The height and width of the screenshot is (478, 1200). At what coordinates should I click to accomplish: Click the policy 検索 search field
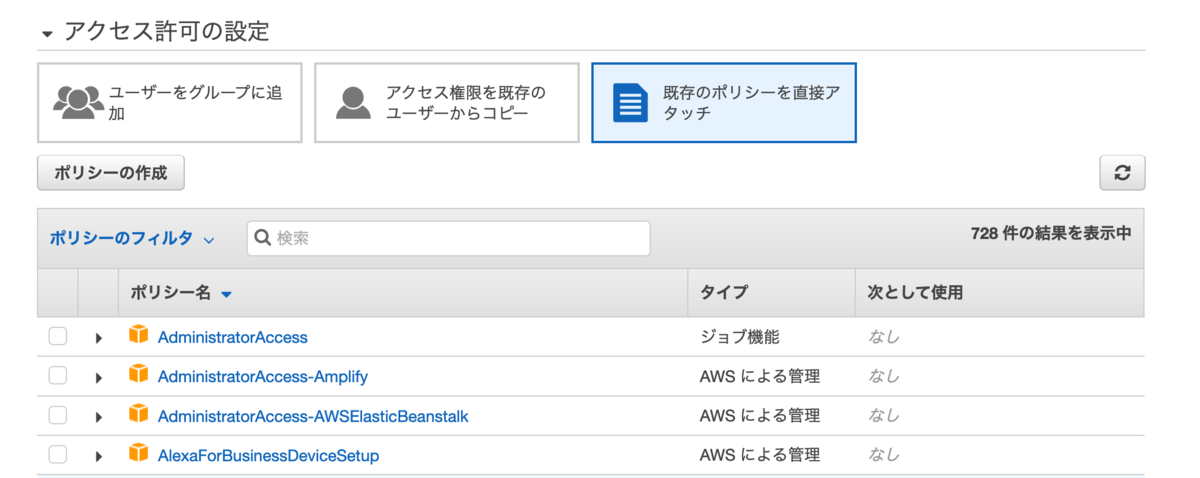click(448, 238)
